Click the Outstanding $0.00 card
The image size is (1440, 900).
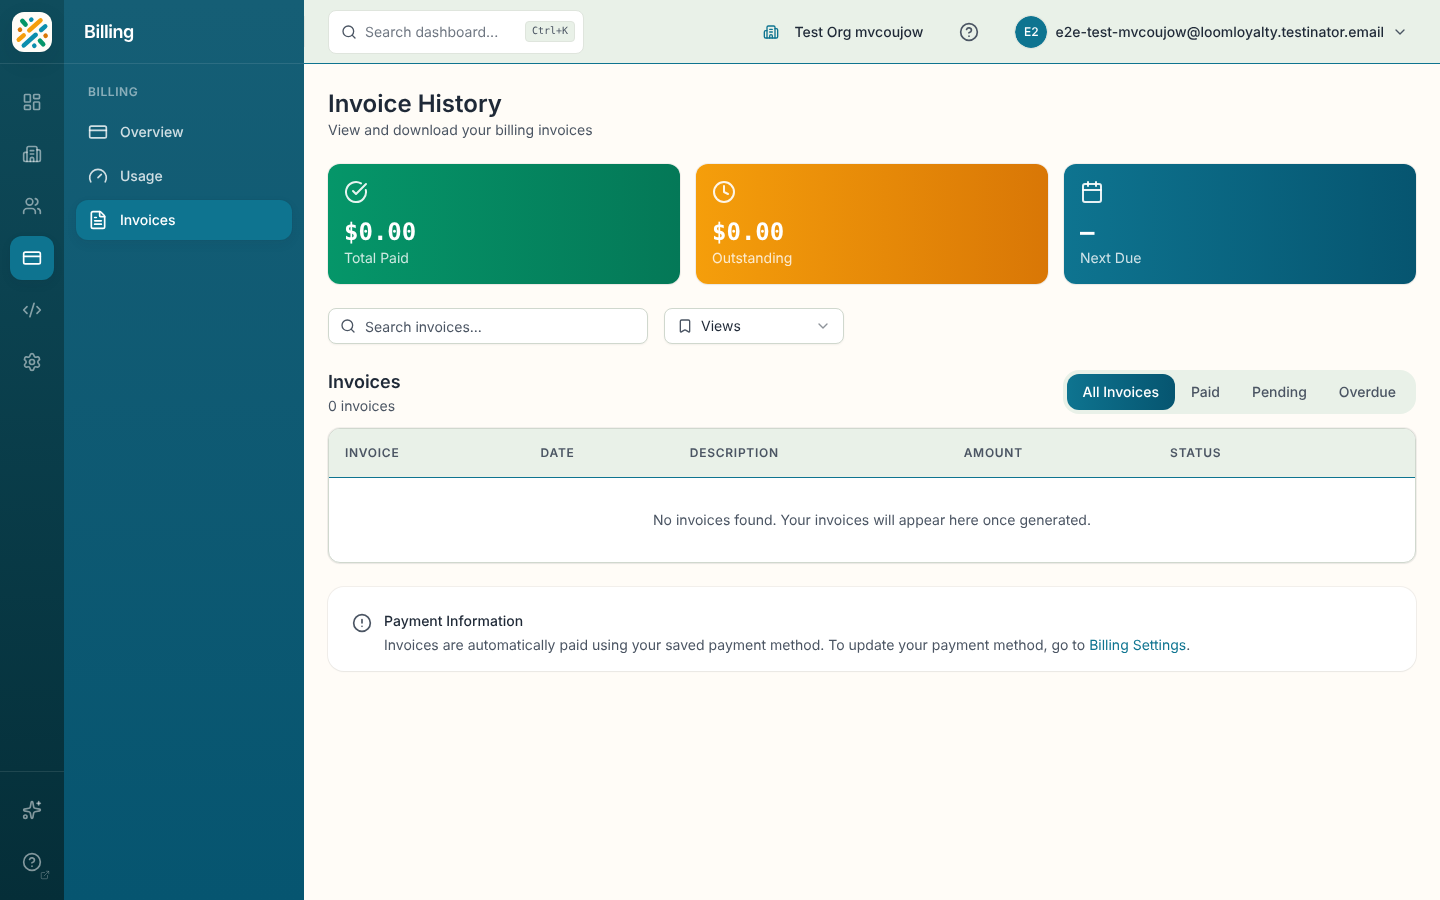[x=872, y=224]
